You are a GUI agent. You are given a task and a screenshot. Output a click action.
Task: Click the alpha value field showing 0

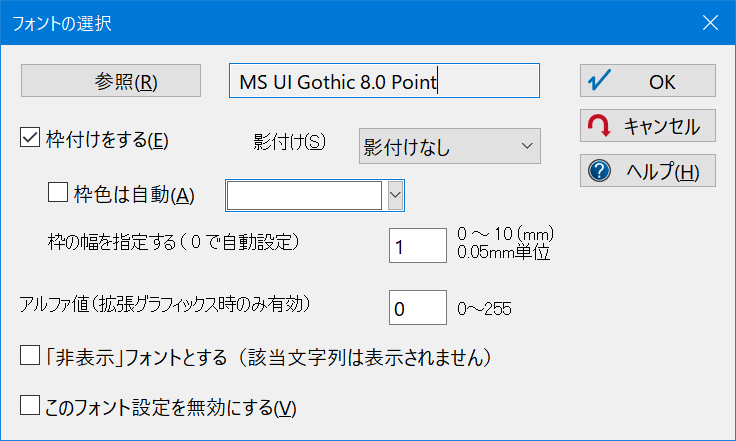(418, 307)
